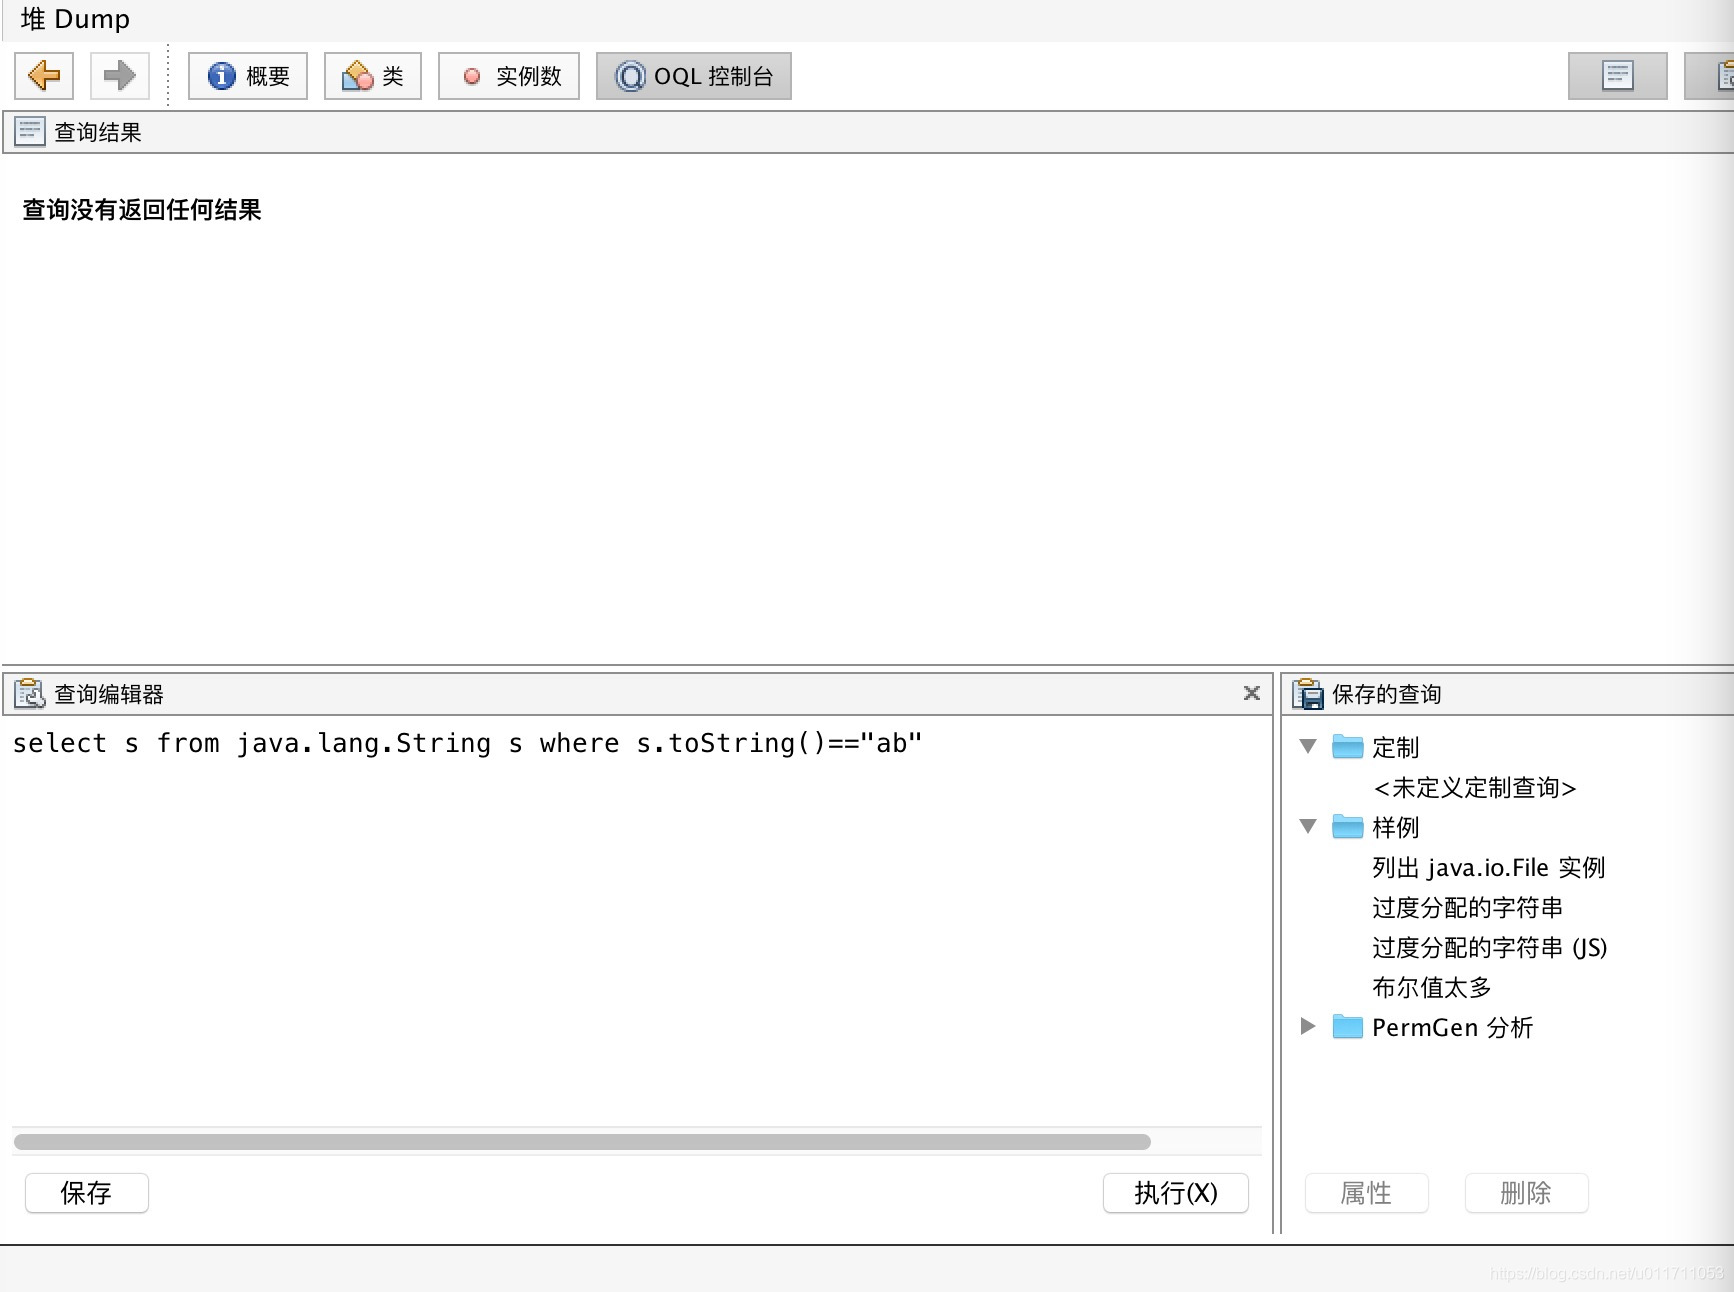Select the OQL 控制台 toggle button
The height and width of the screenshot is (1292, 1734).
pos(694,76)
